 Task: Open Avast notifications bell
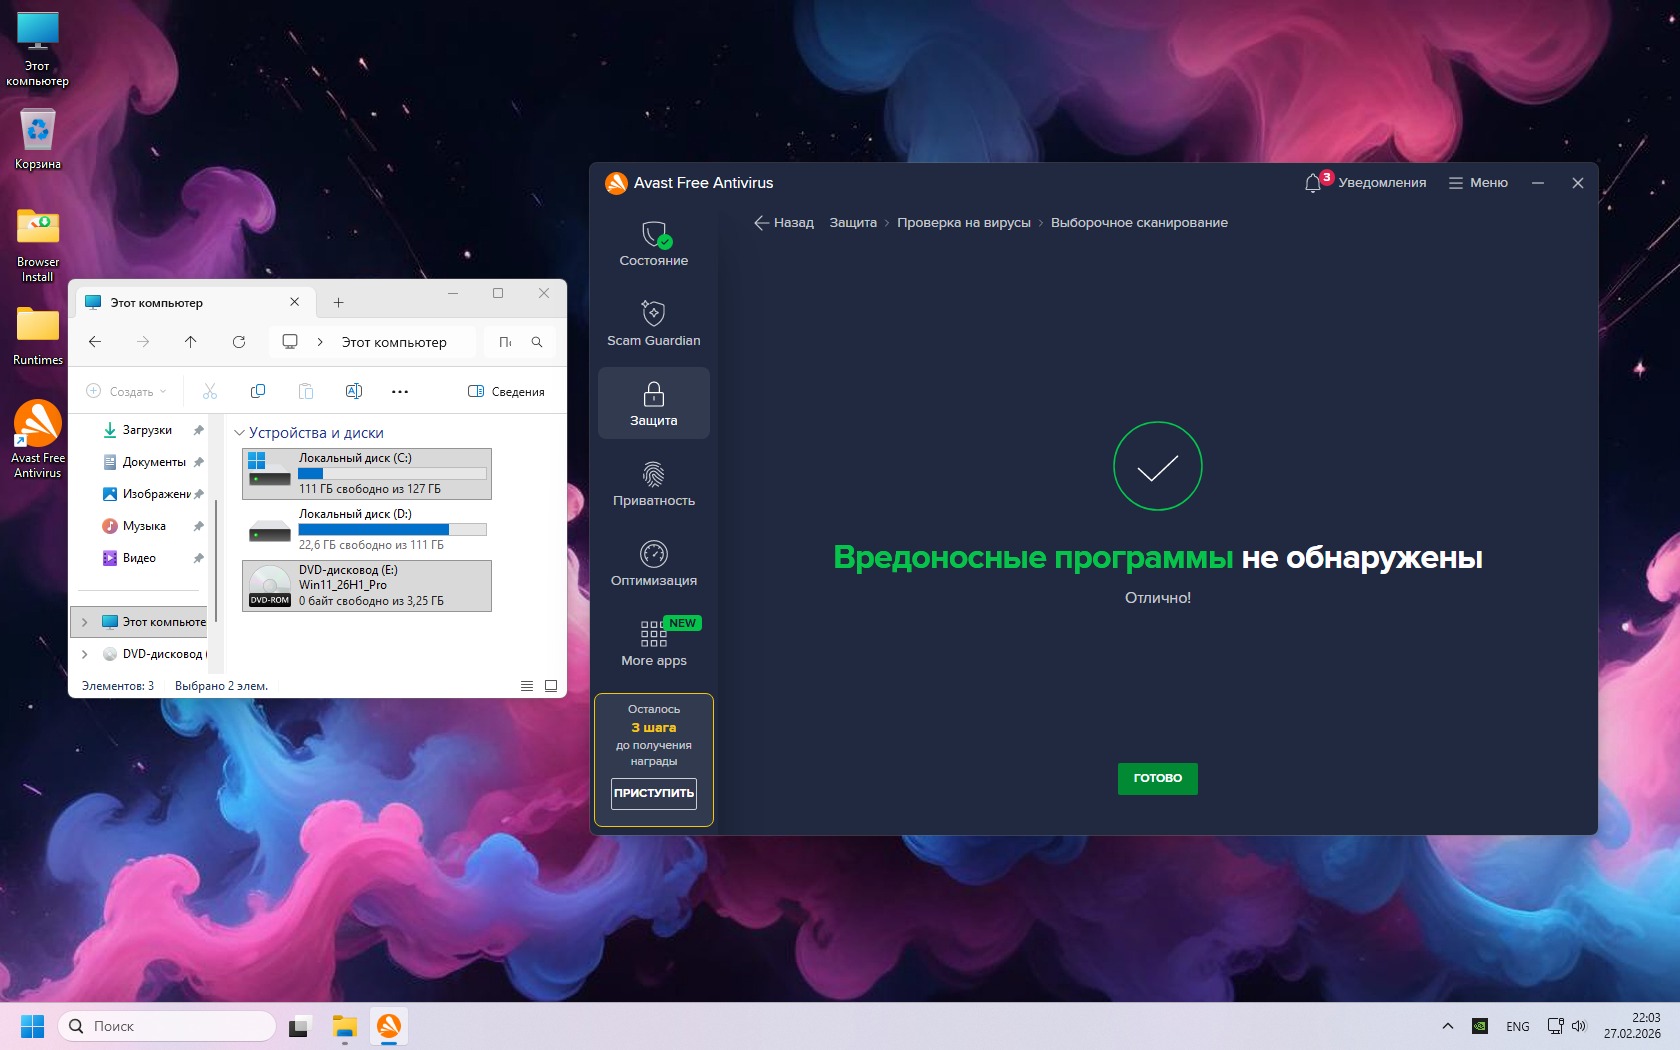(1313, 183)
